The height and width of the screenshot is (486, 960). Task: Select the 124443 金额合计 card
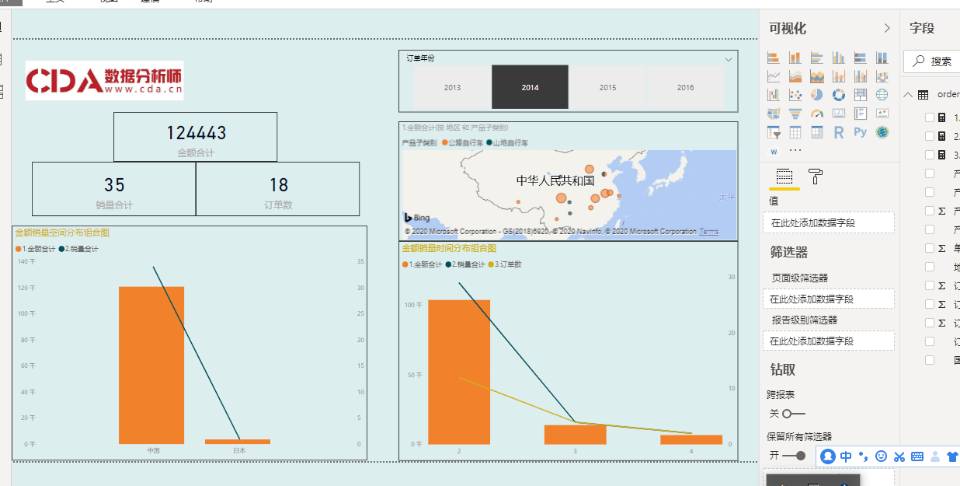[195, 137]
